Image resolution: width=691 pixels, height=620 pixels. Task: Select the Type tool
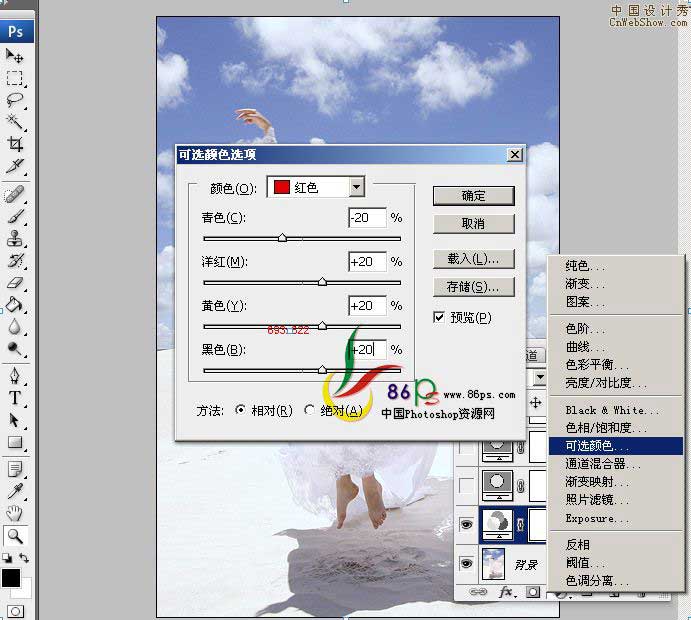pyautogui.click(x=14, y=398)
